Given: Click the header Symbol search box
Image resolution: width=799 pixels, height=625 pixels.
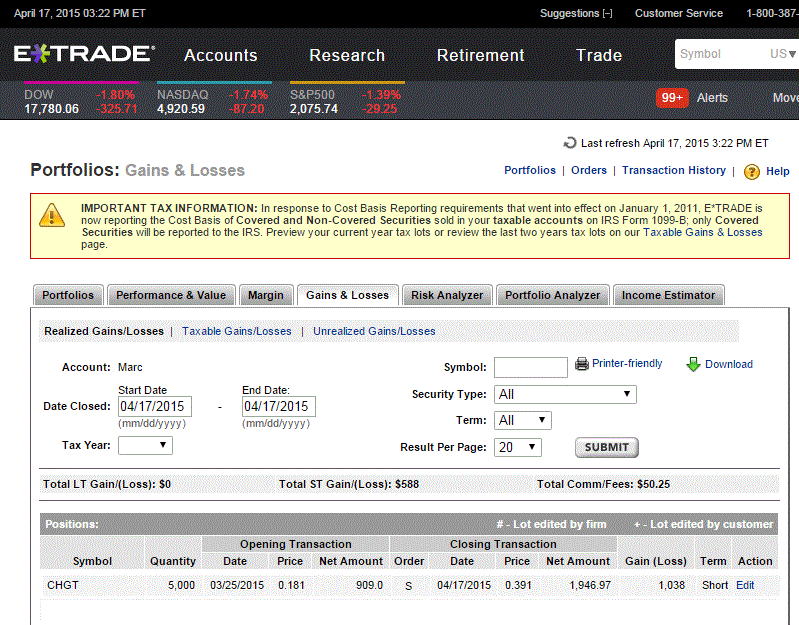Looking at the screenshot, I should pyautogui.click(x=736, y=54).
